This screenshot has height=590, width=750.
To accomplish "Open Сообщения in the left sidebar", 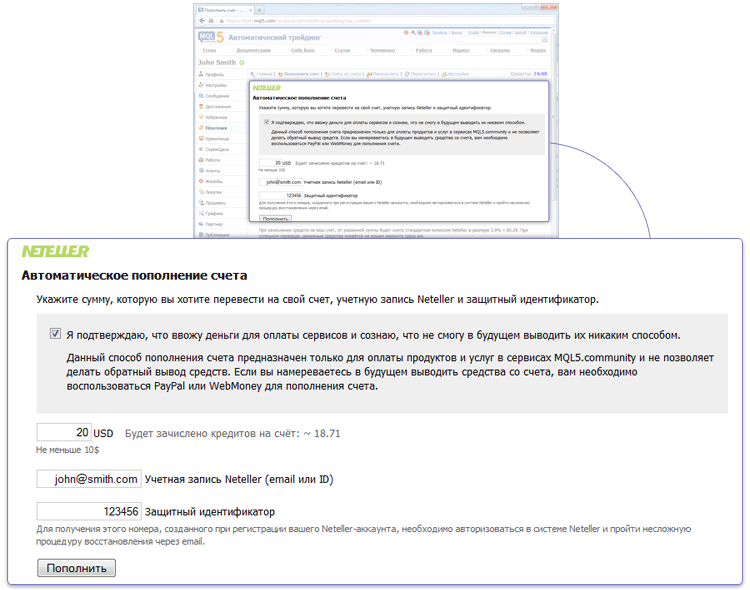I will tap(217, 95).
